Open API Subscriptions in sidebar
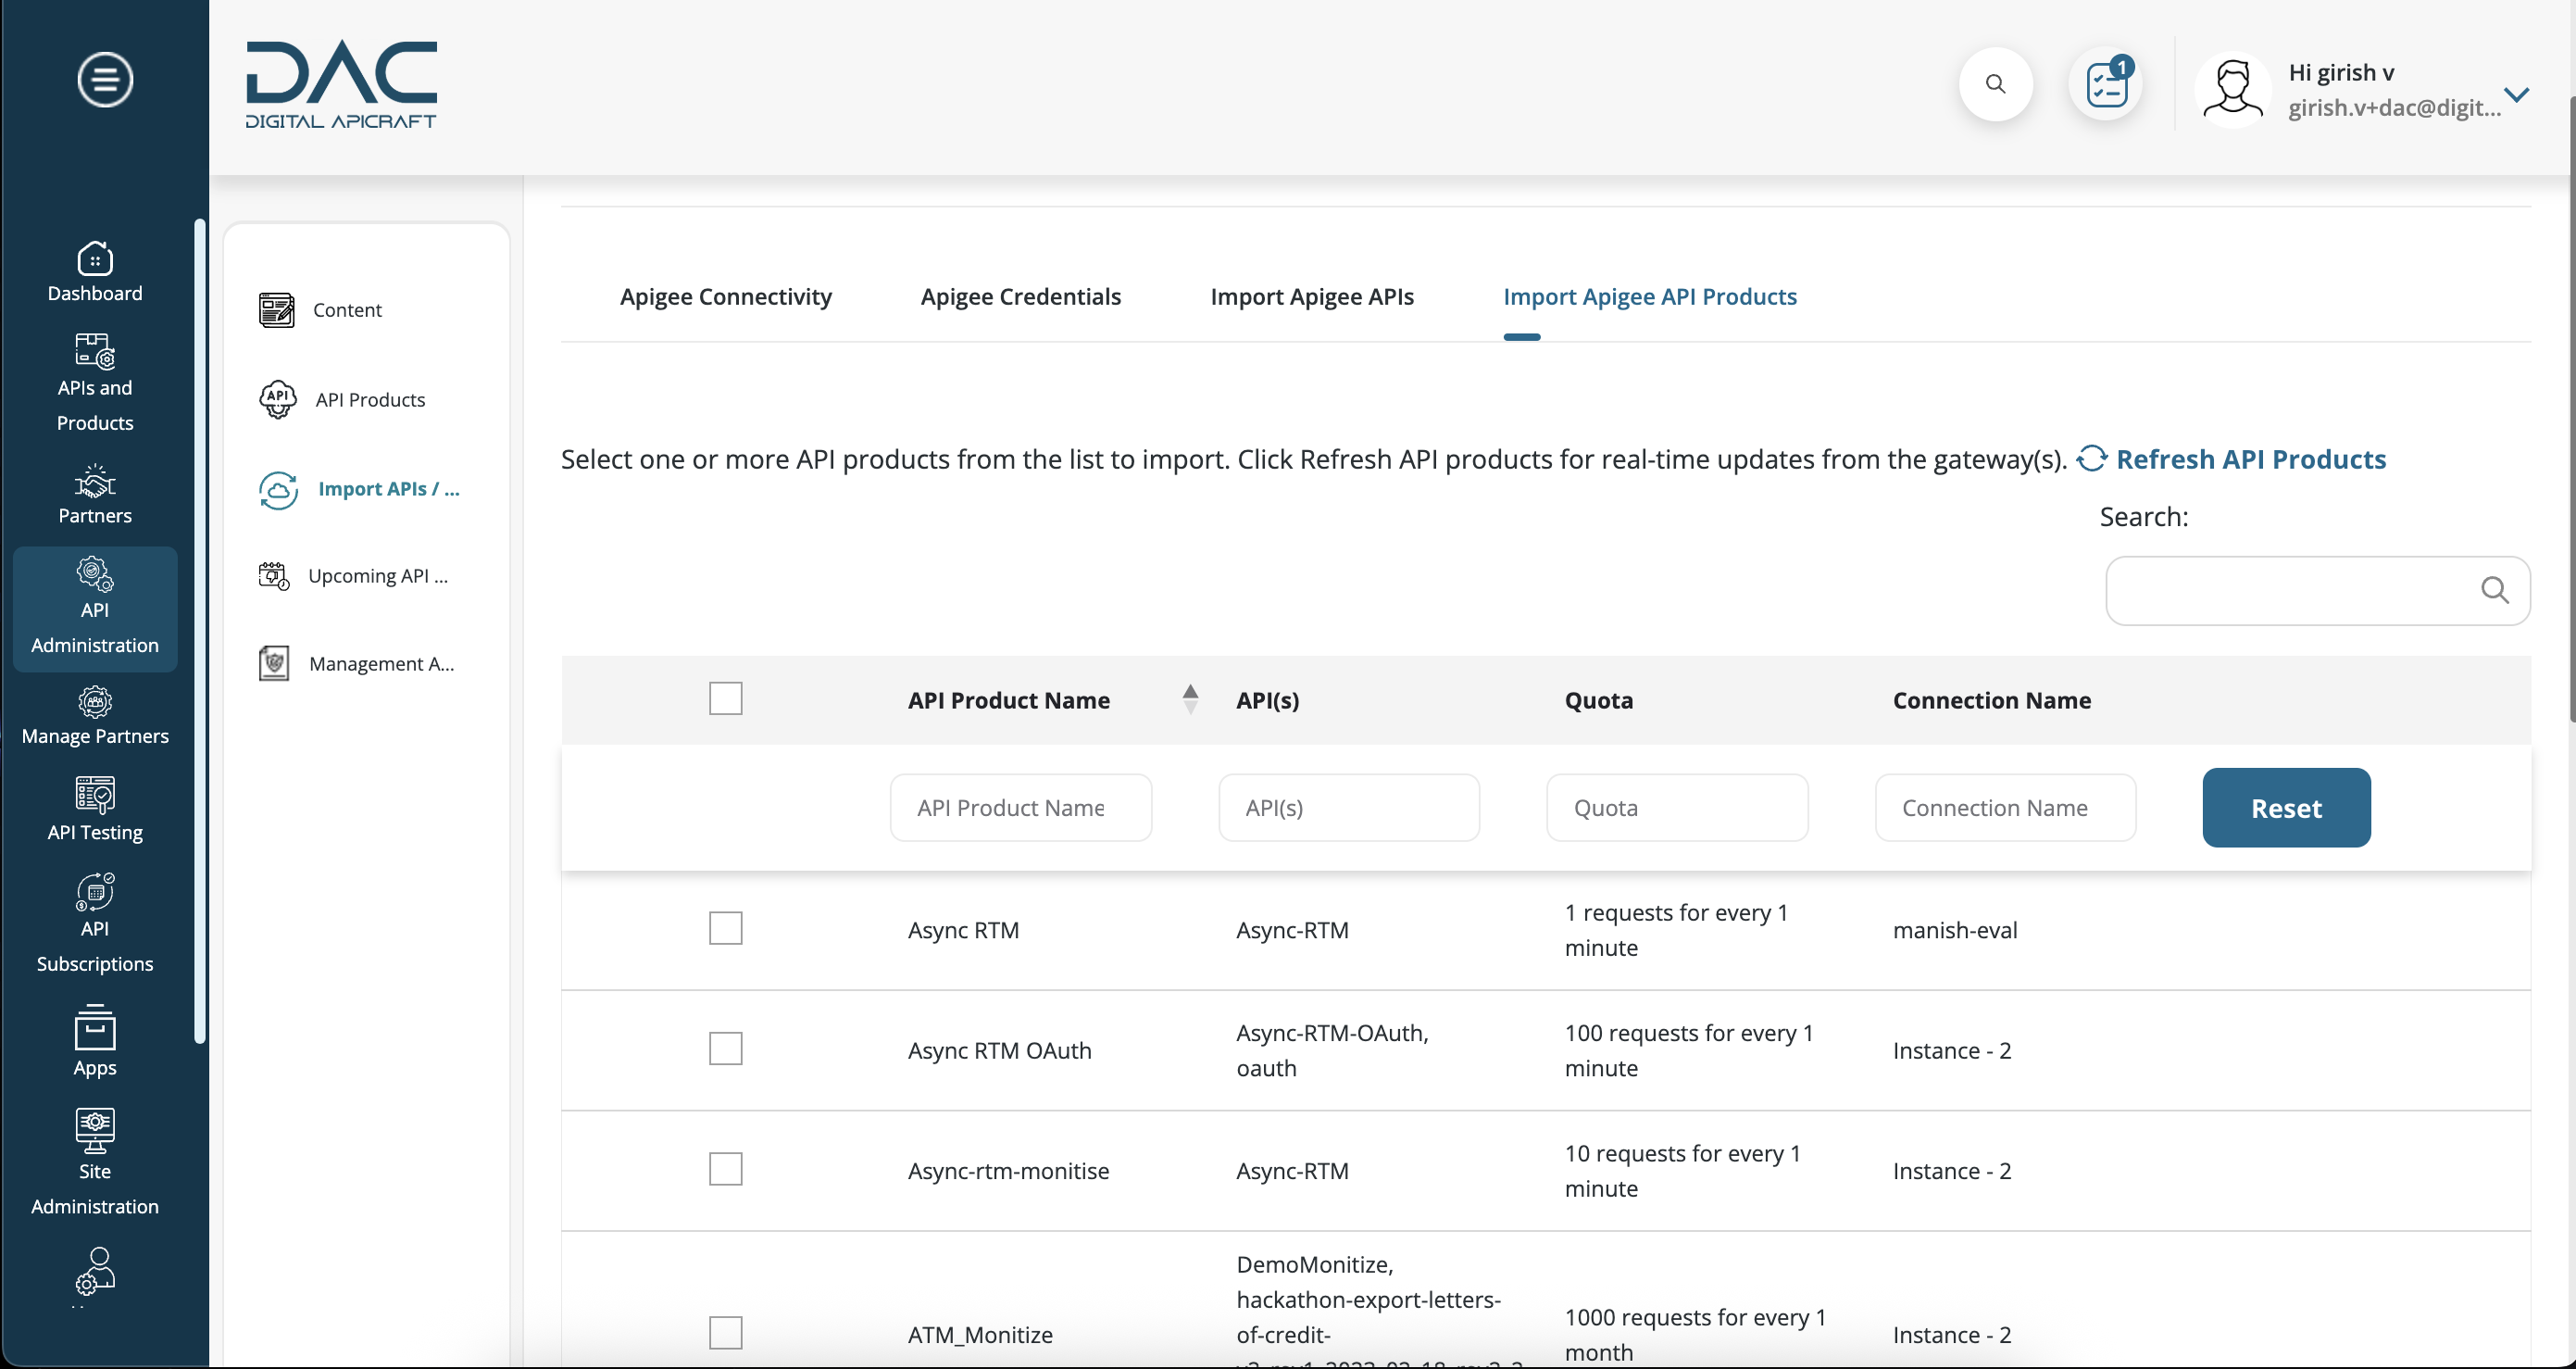Image resolution: width=2576 pixels, height=1369 pixels. (x=95, y=924)
